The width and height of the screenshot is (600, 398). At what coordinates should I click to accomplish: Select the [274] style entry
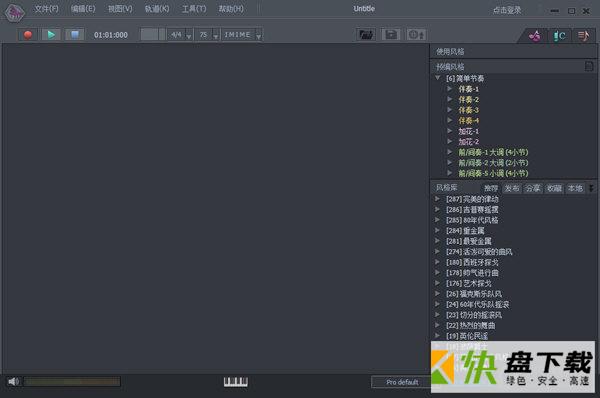tap(479, 251)
